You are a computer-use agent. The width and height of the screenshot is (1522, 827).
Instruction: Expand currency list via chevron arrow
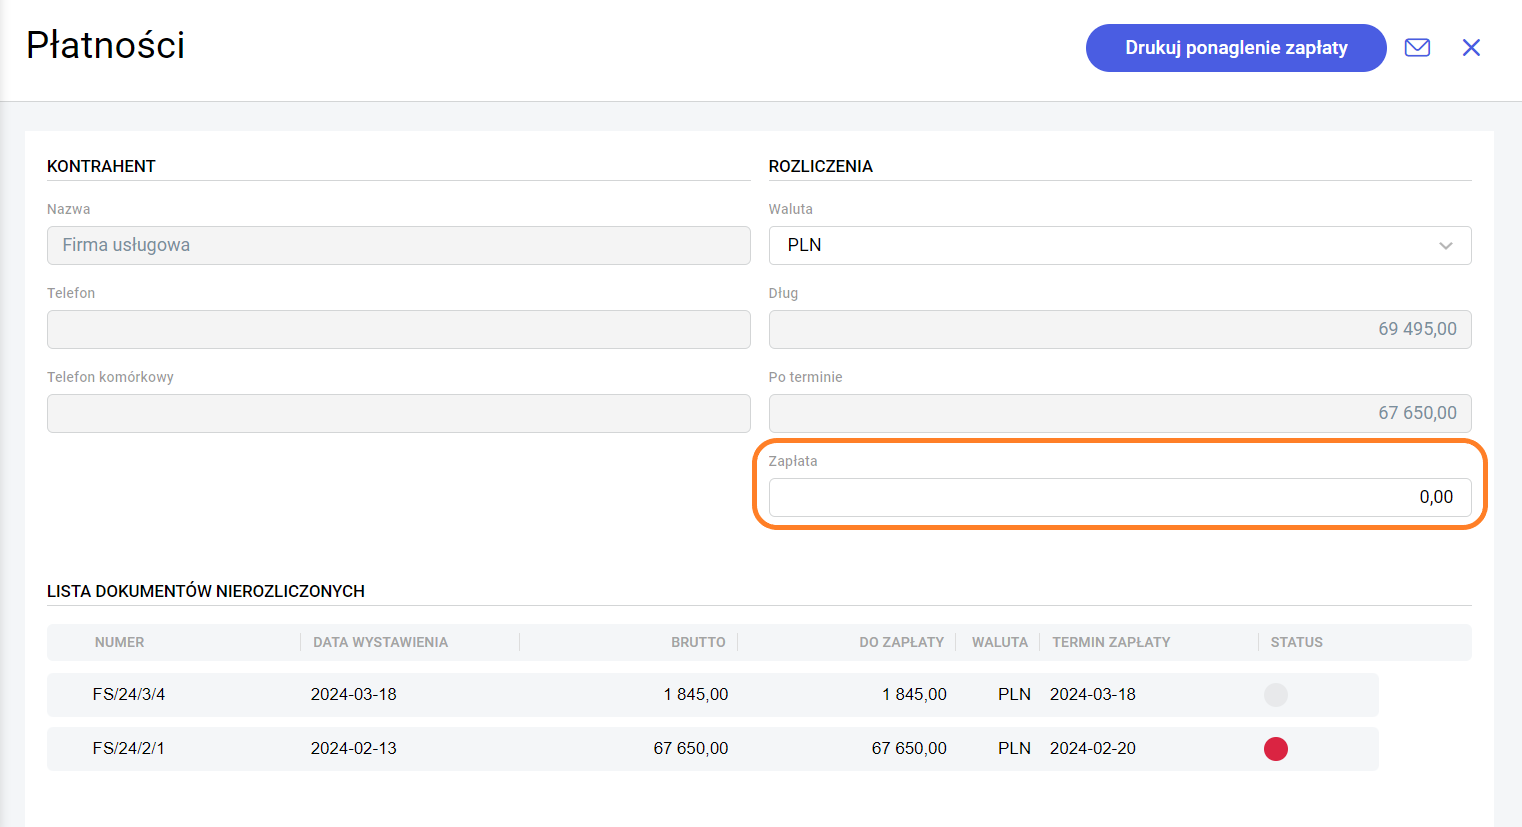pos(1445,246)
